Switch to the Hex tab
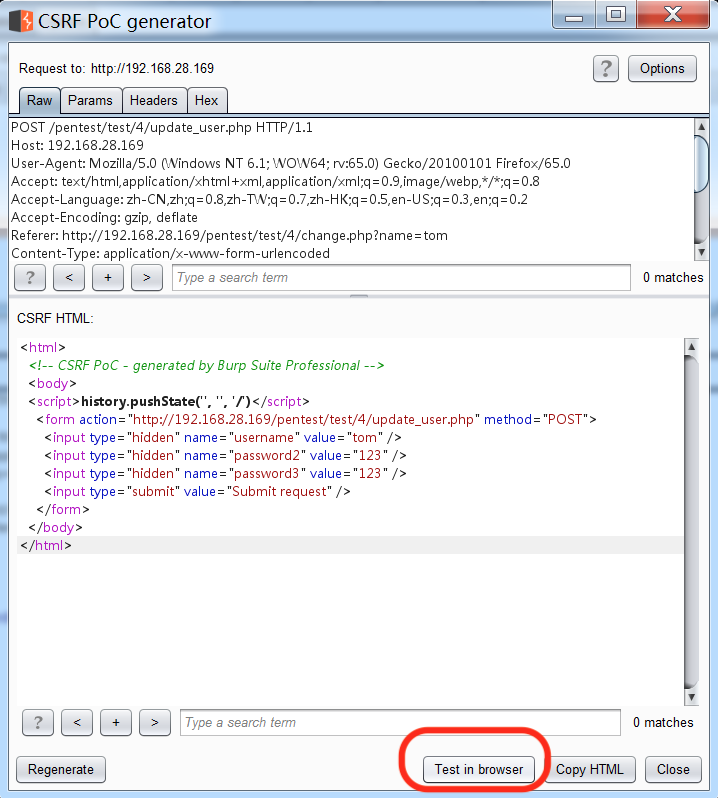The width and height of the screenshot is (718, 798). coord(207,100)
